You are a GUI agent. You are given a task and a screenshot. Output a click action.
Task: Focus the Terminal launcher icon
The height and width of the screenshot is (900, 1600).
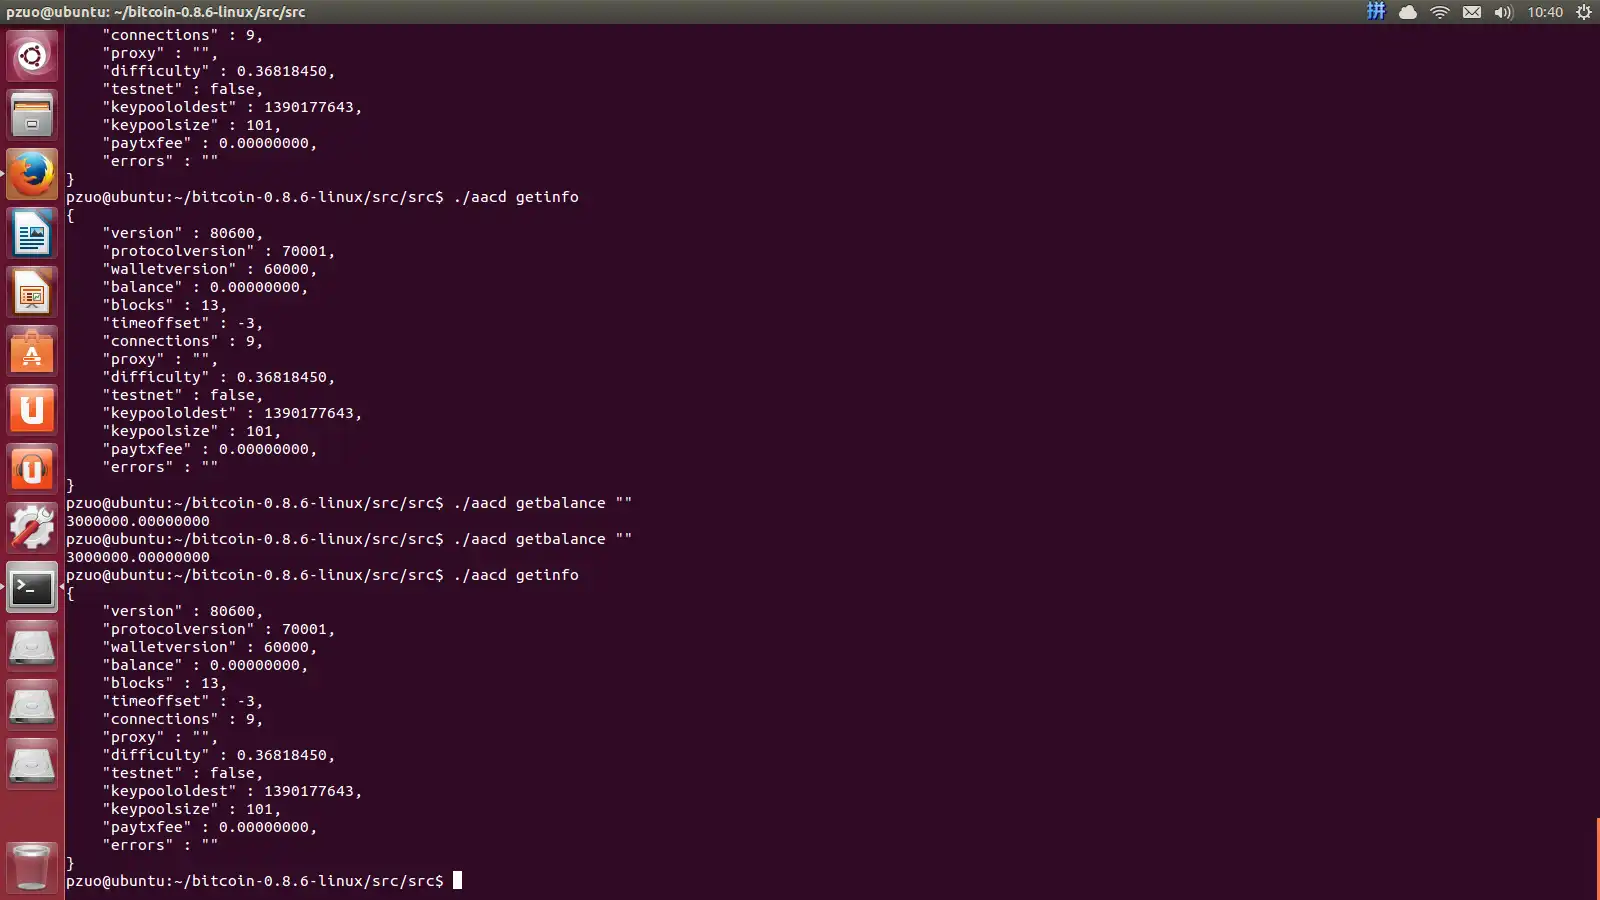click(32, 587)
